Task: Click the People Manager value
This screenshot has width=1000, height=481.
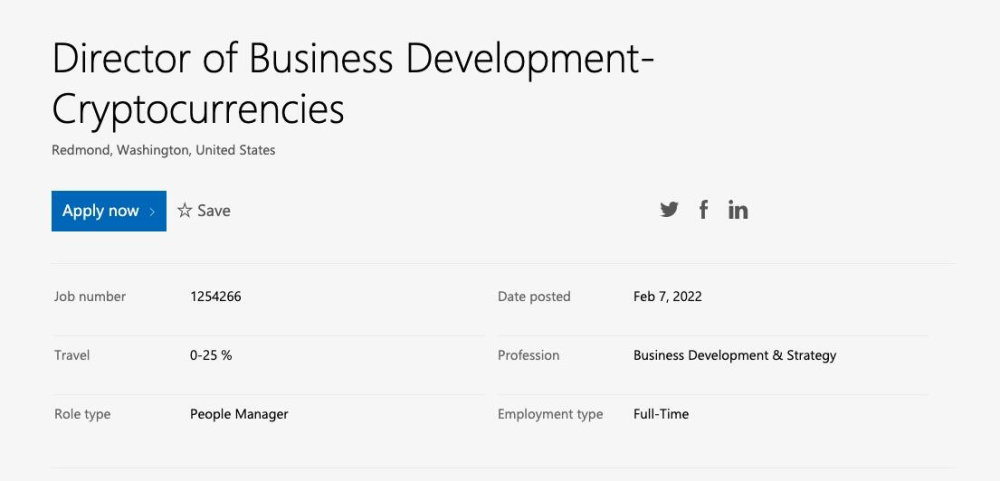Action: click(x=239, y=414)
